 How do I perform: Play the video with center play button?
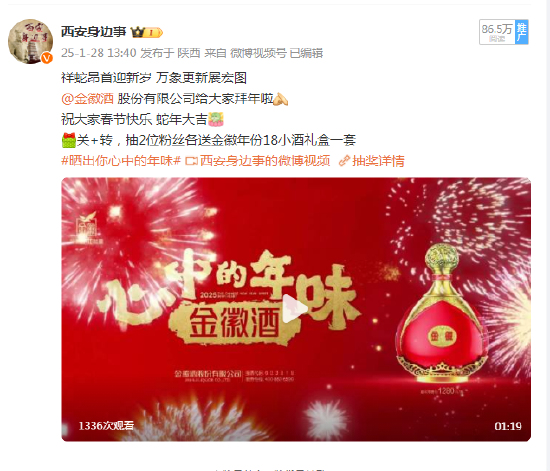tap(295, 309)
